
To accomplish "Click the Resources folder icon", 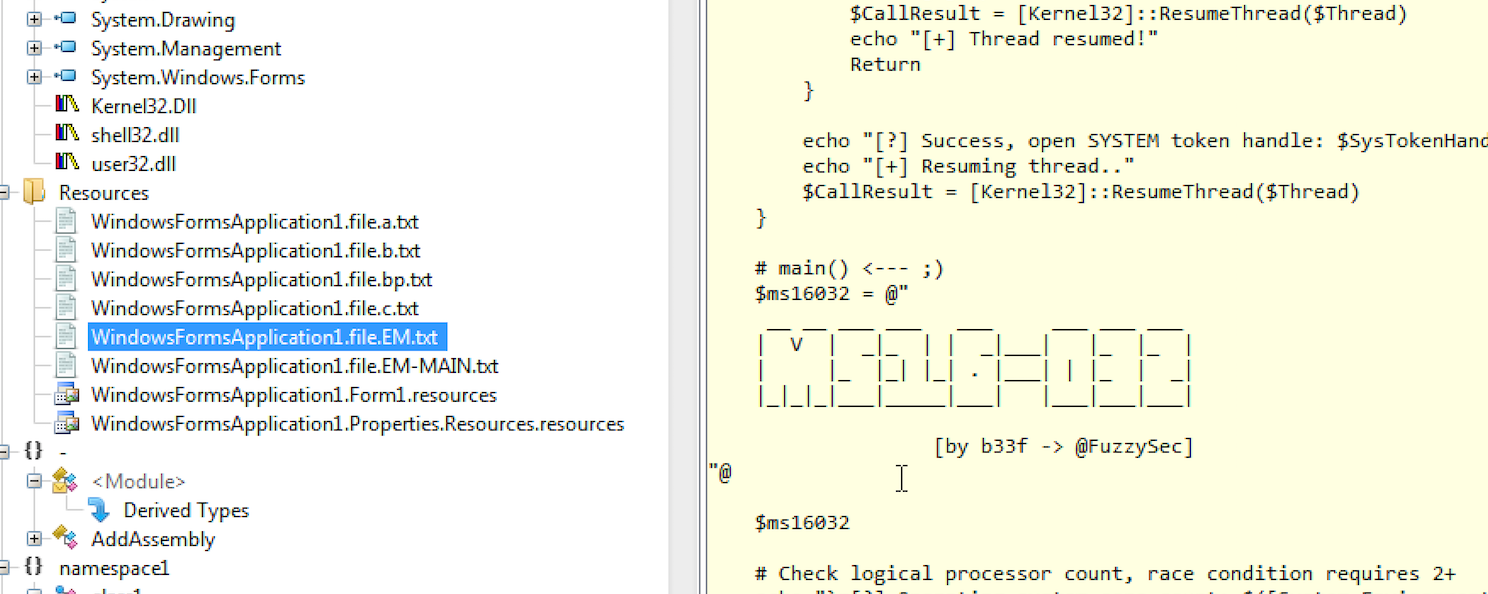I will 33,192.
